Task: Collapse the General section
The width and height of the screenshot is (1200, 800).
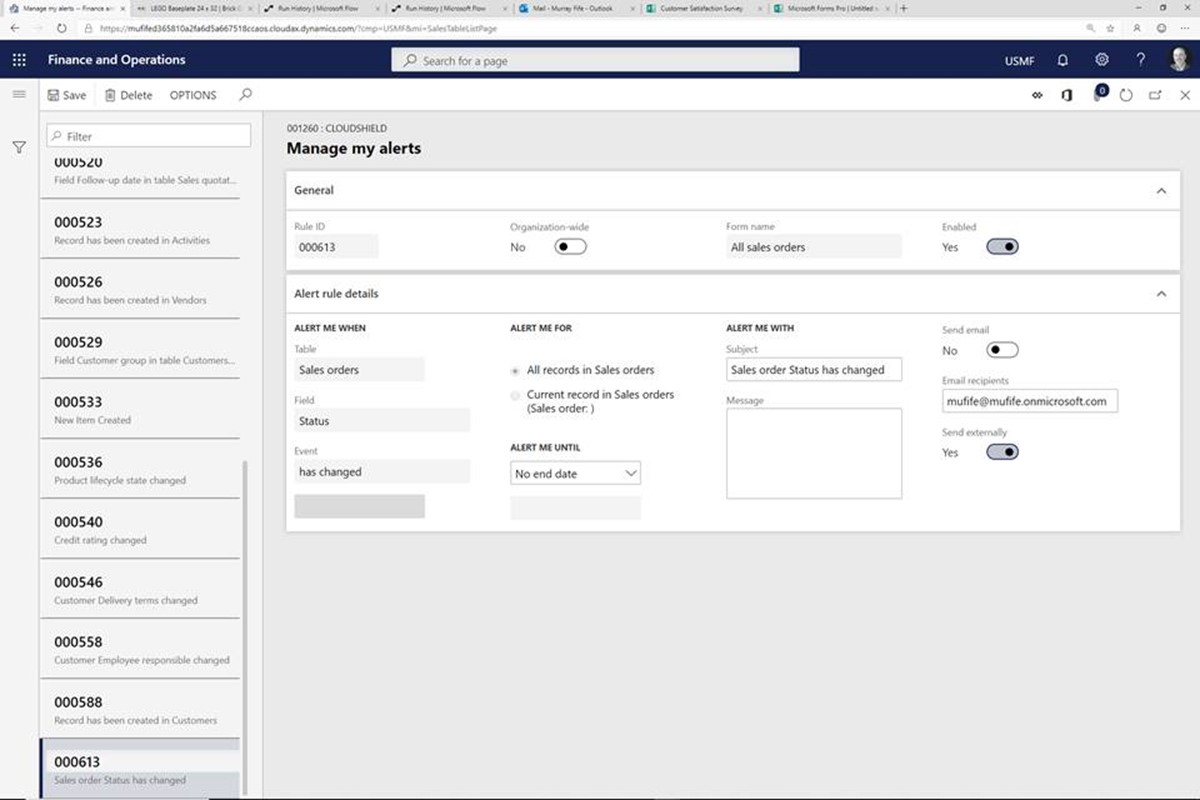Action: 1160,190
